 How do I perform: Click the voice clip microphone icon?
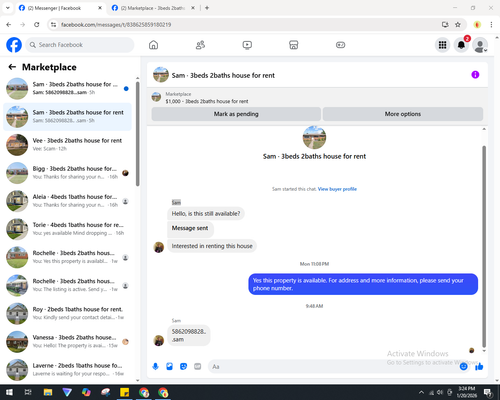tap(155, 367)
